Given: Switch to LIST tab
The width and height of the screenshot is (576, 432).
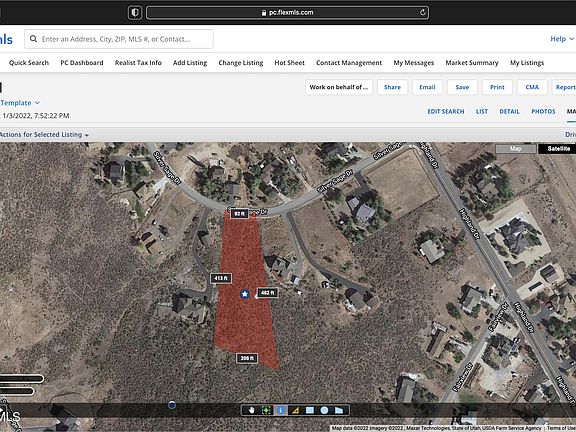Looking at the screenshot, I should (482, 111).
